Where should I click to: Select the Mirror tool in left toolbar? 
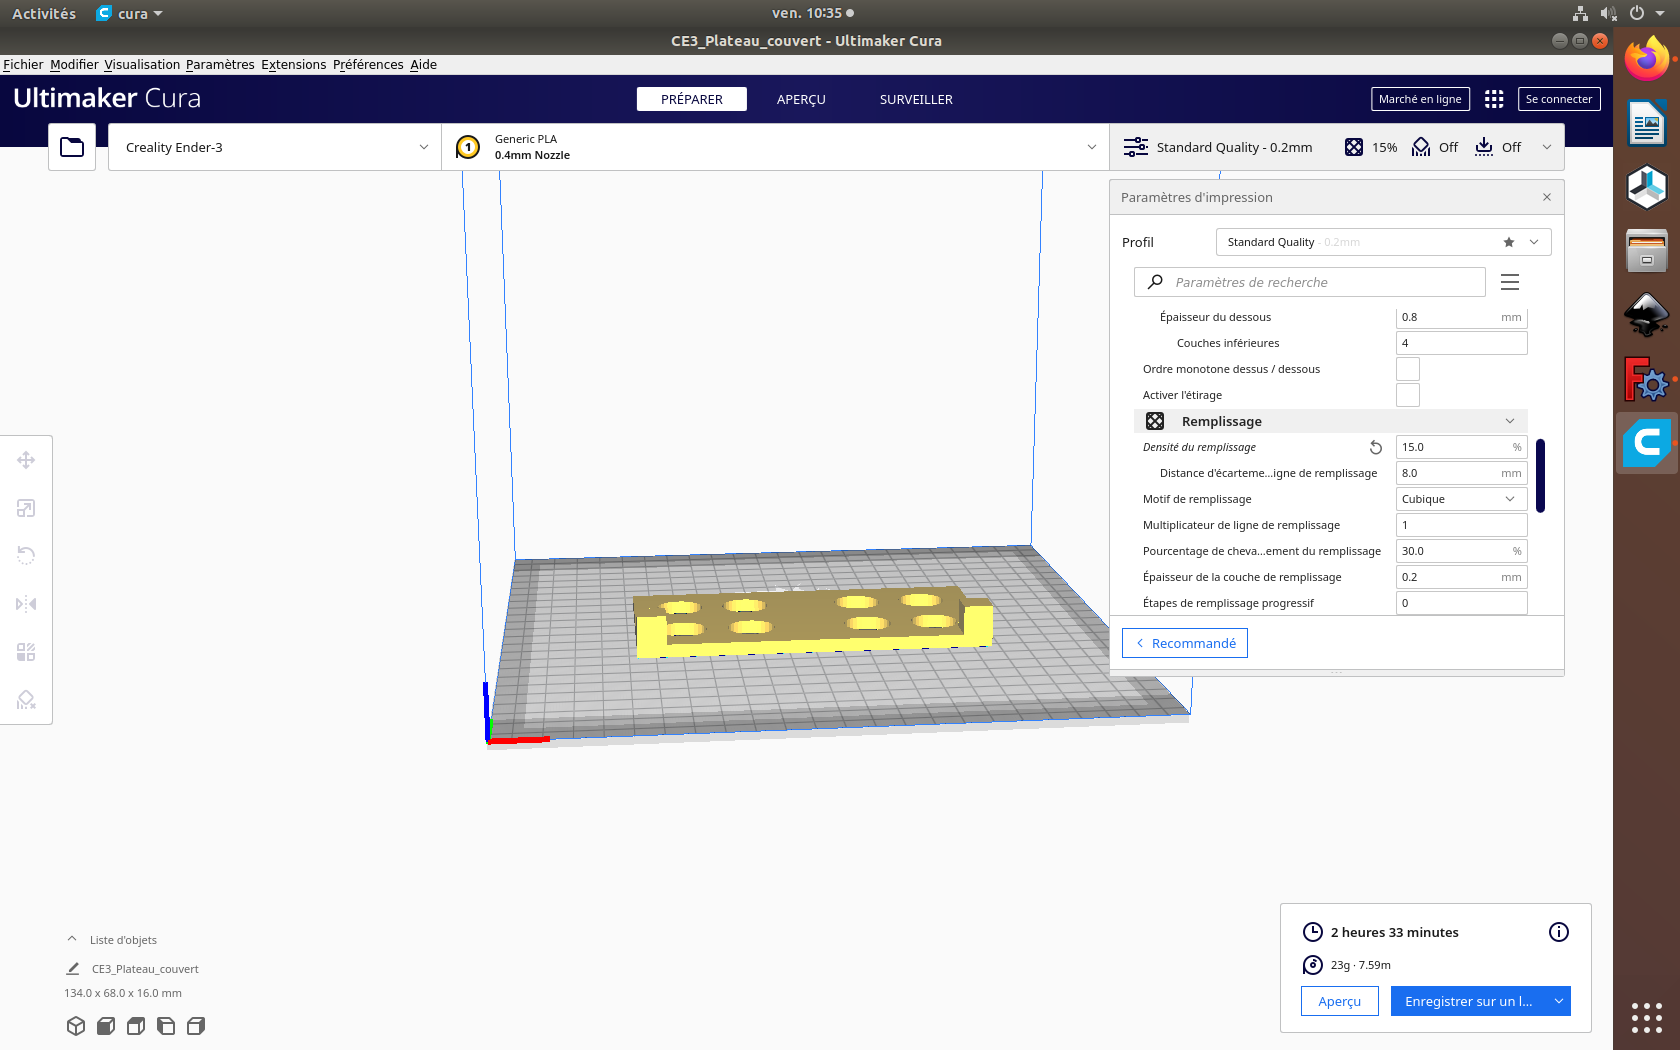(x=26, y=604)
